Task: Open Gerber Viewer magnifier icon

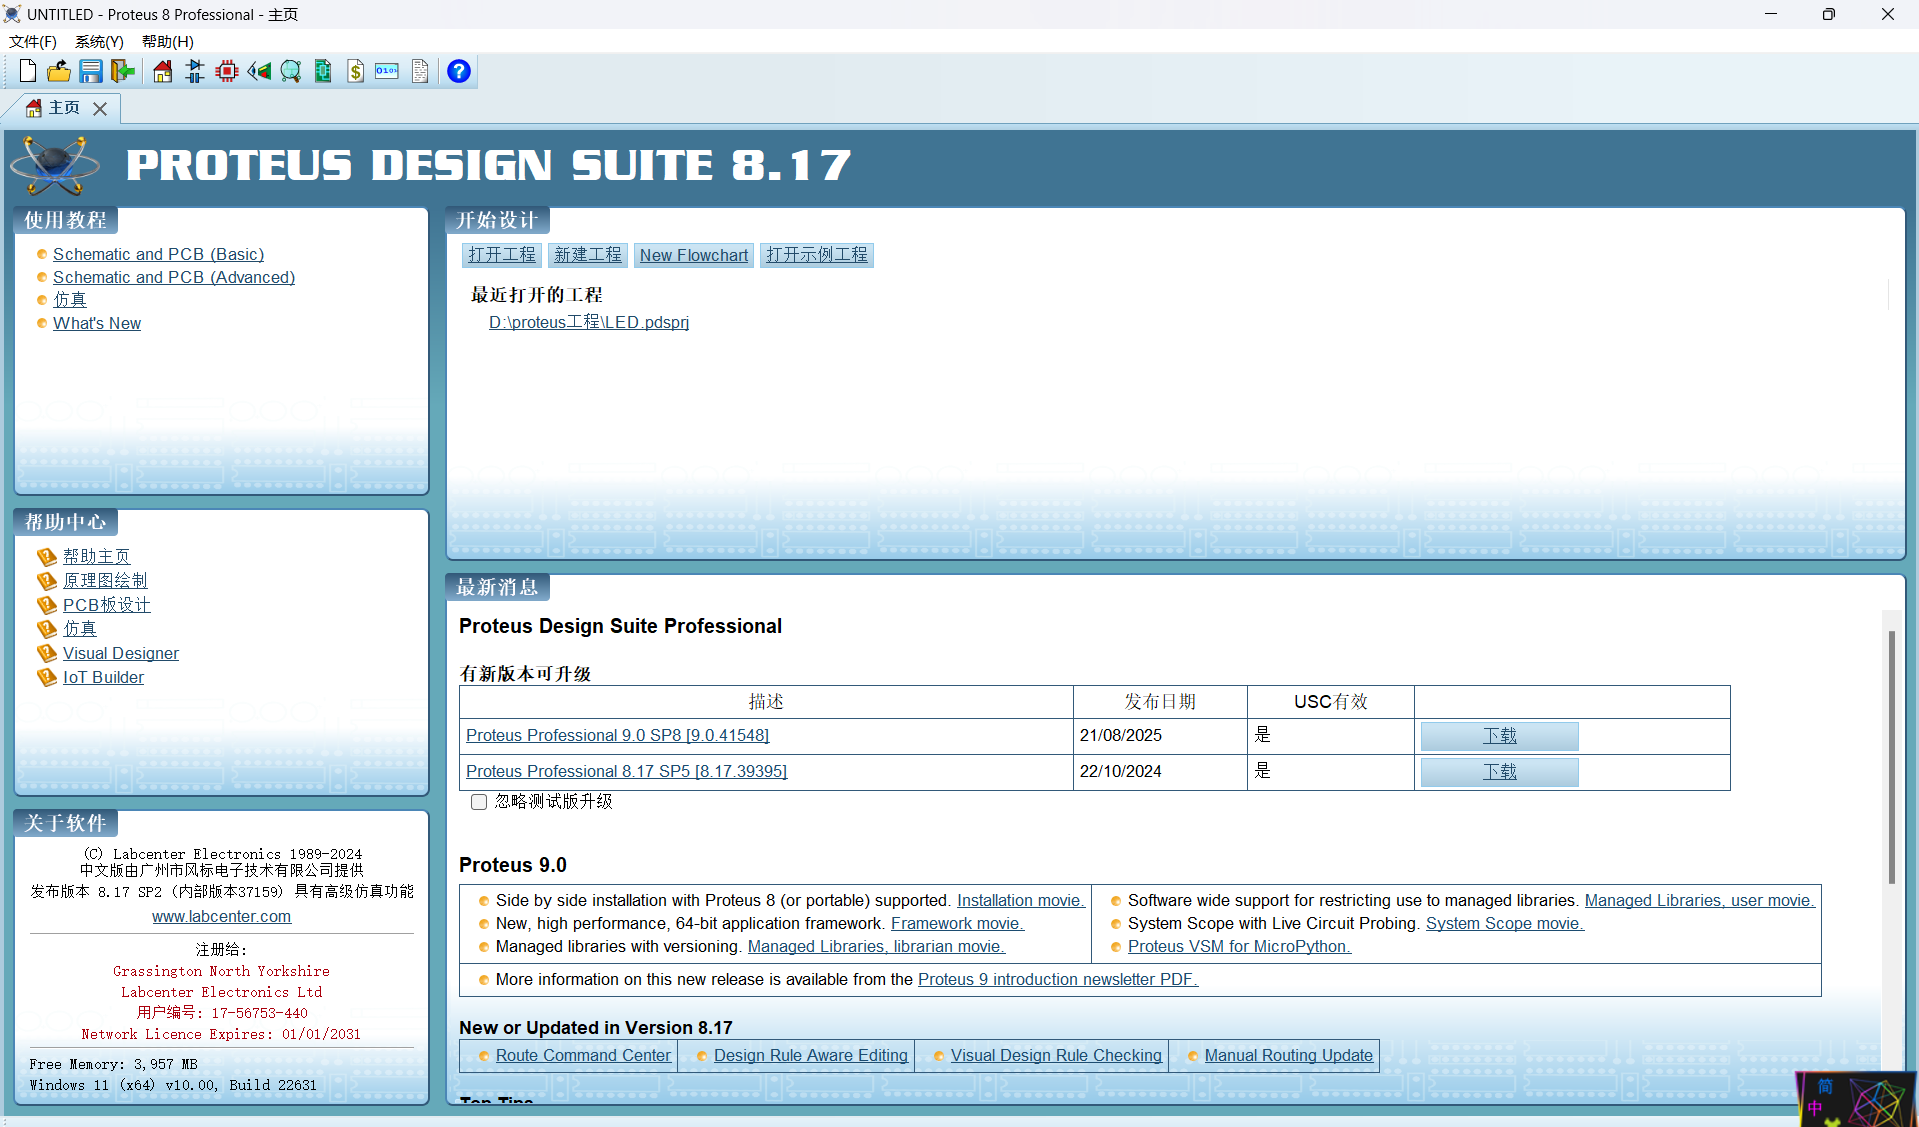Action: [291, 71]
